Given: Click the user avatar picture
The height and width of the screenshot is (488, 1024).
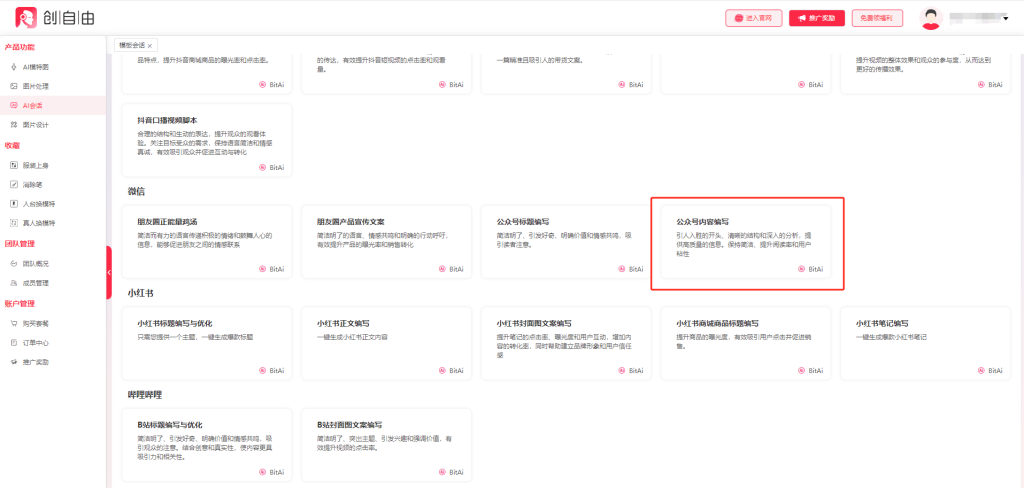Looking at the screenshot, I should 931,18.
